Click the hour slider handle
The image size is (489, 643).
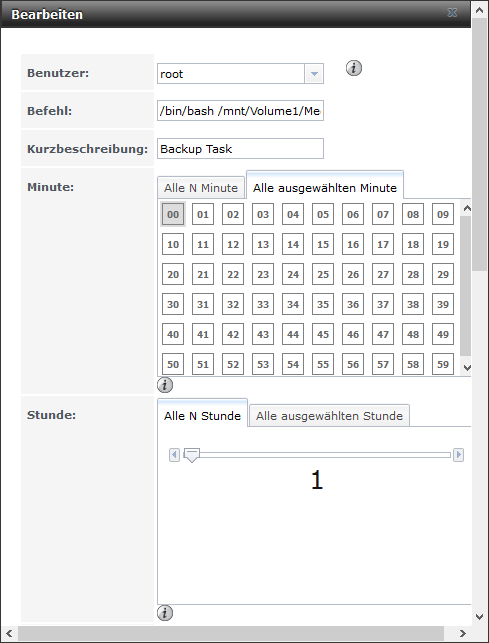pos(191,455)
